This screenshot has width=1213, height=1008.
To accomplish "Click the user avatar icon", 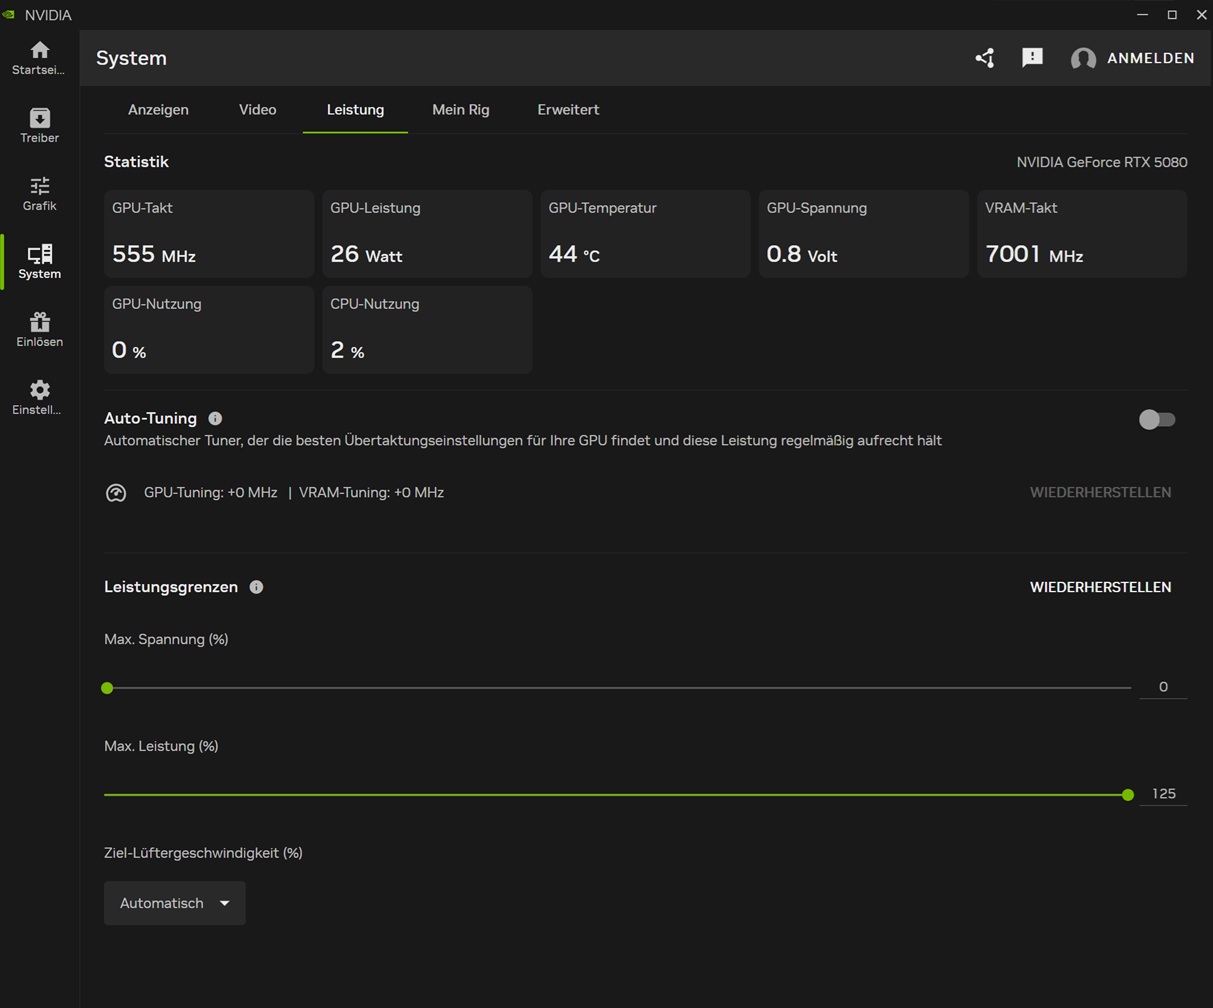I will [x=1083, y=59].
